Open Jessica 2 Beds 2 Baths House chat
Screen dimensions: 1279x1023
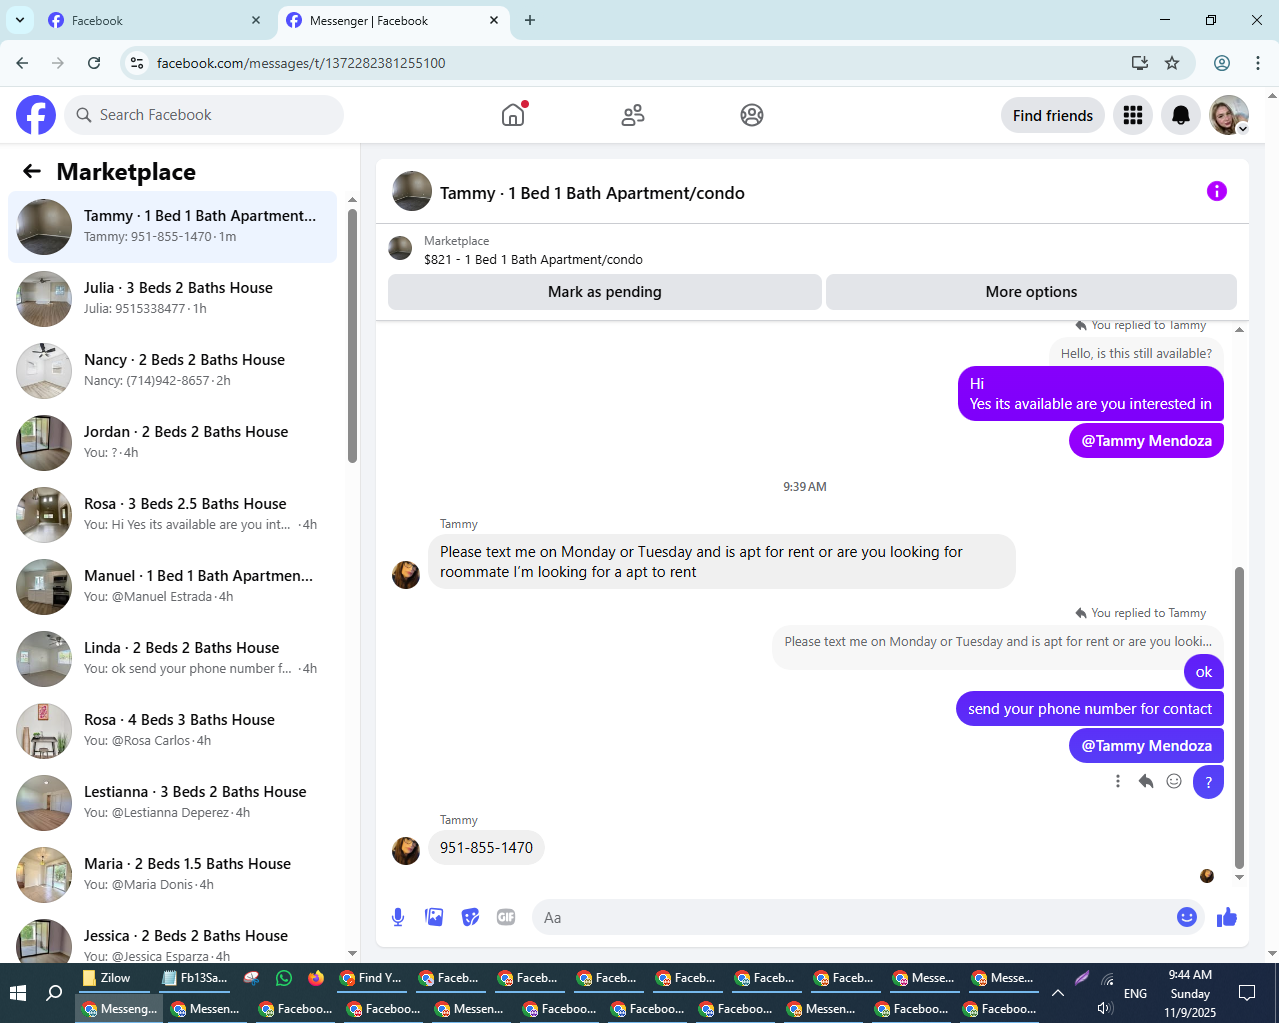(172, 940)
